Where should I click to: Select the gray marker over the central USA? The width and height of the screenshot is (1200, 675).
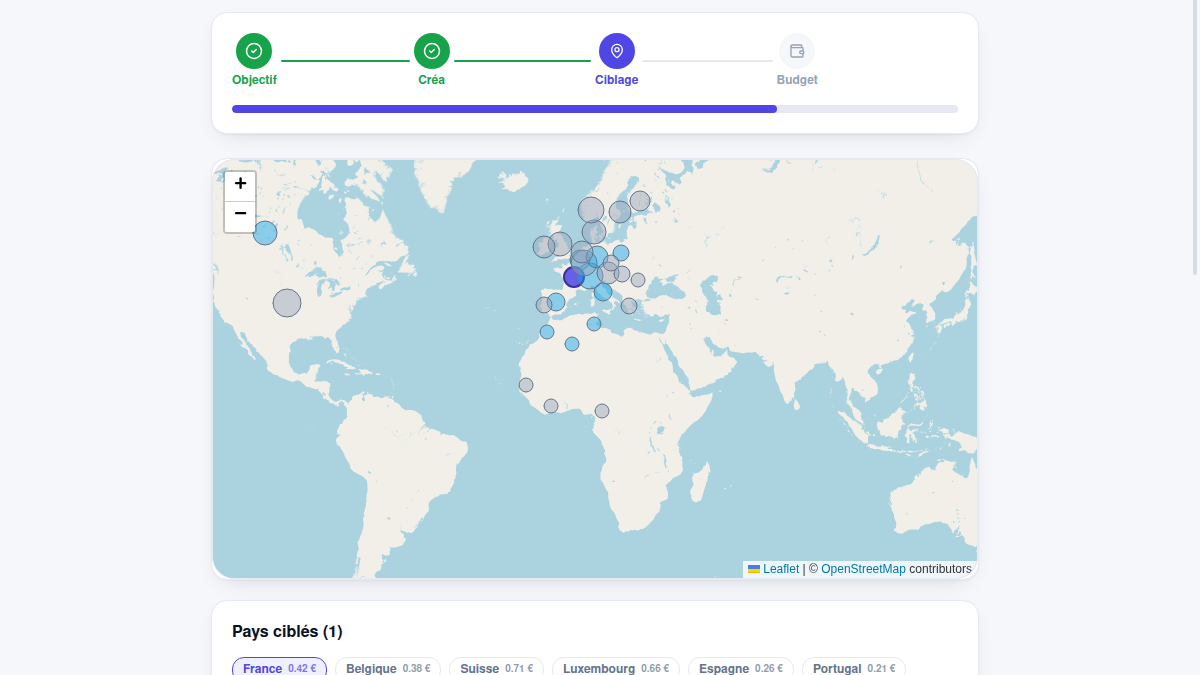coord(287,303)
